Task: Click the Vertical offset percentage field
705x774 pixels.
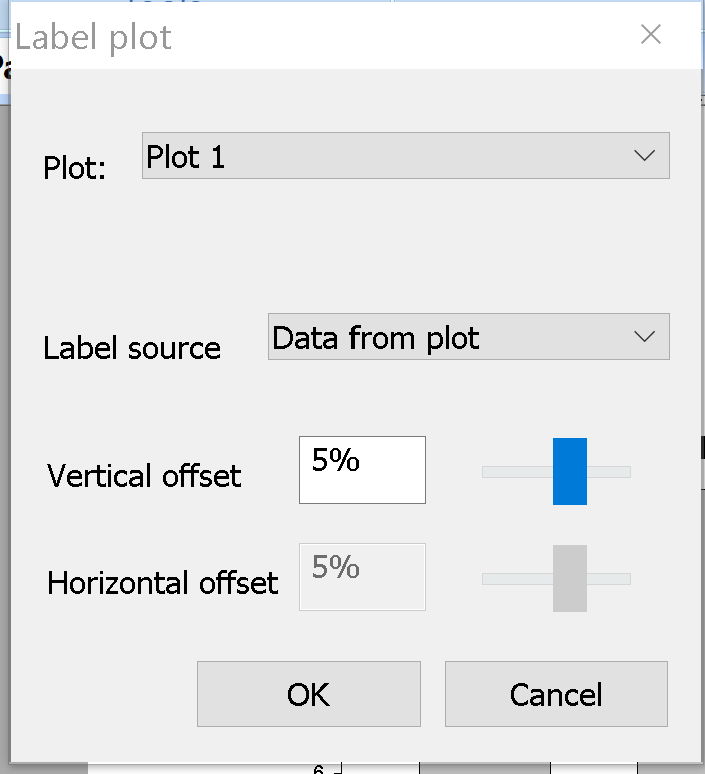Action: point(362,470)
